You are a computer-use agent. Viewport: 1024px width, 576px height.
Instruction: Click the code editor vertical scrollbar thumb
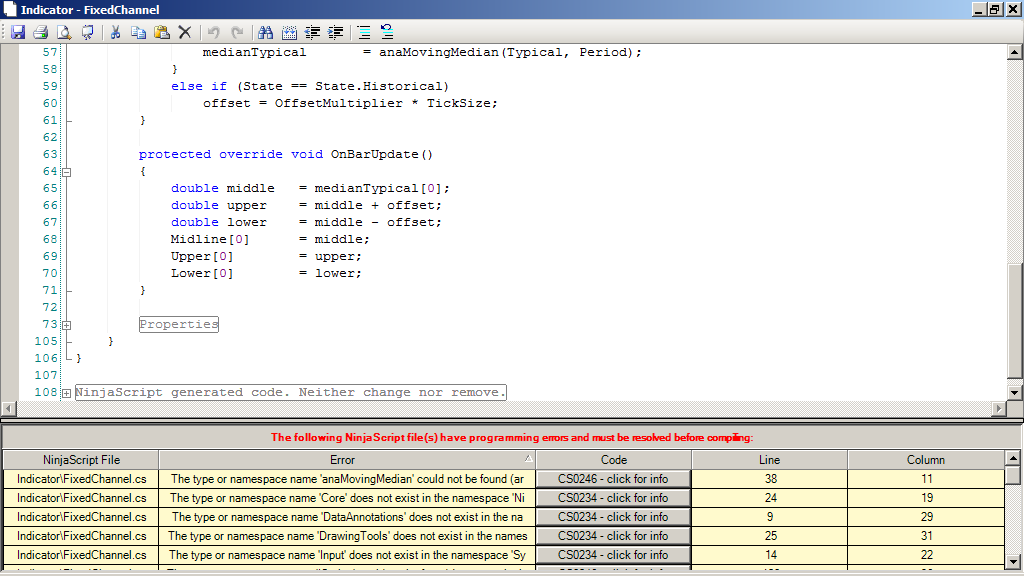click(1014, 321)
